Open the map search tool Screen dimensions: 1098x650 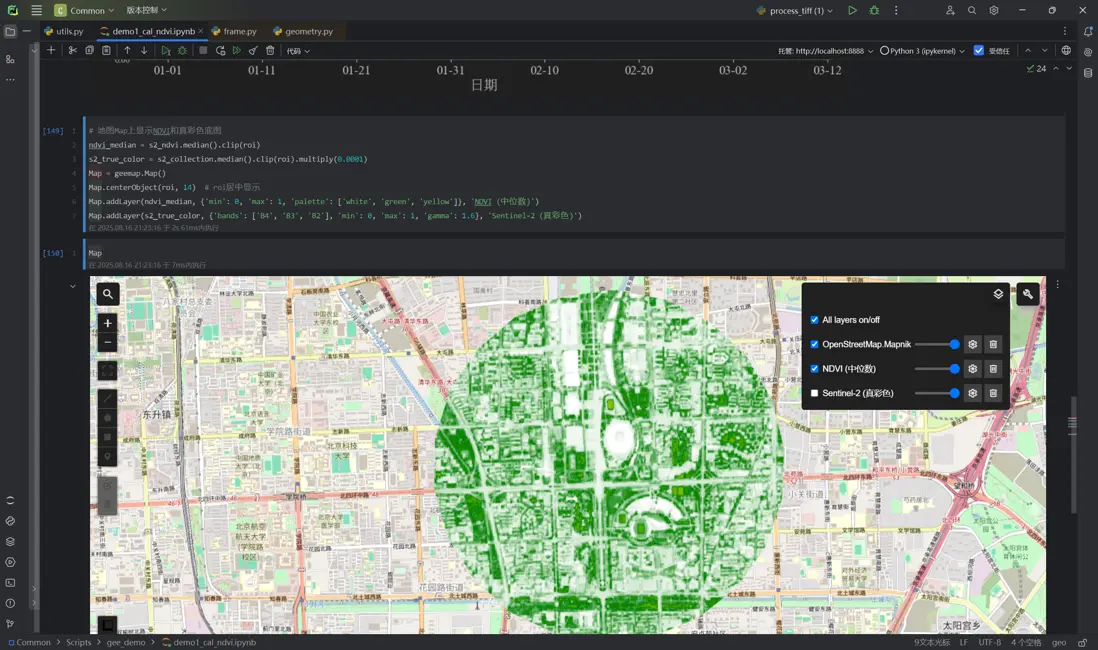coord(108,294)
